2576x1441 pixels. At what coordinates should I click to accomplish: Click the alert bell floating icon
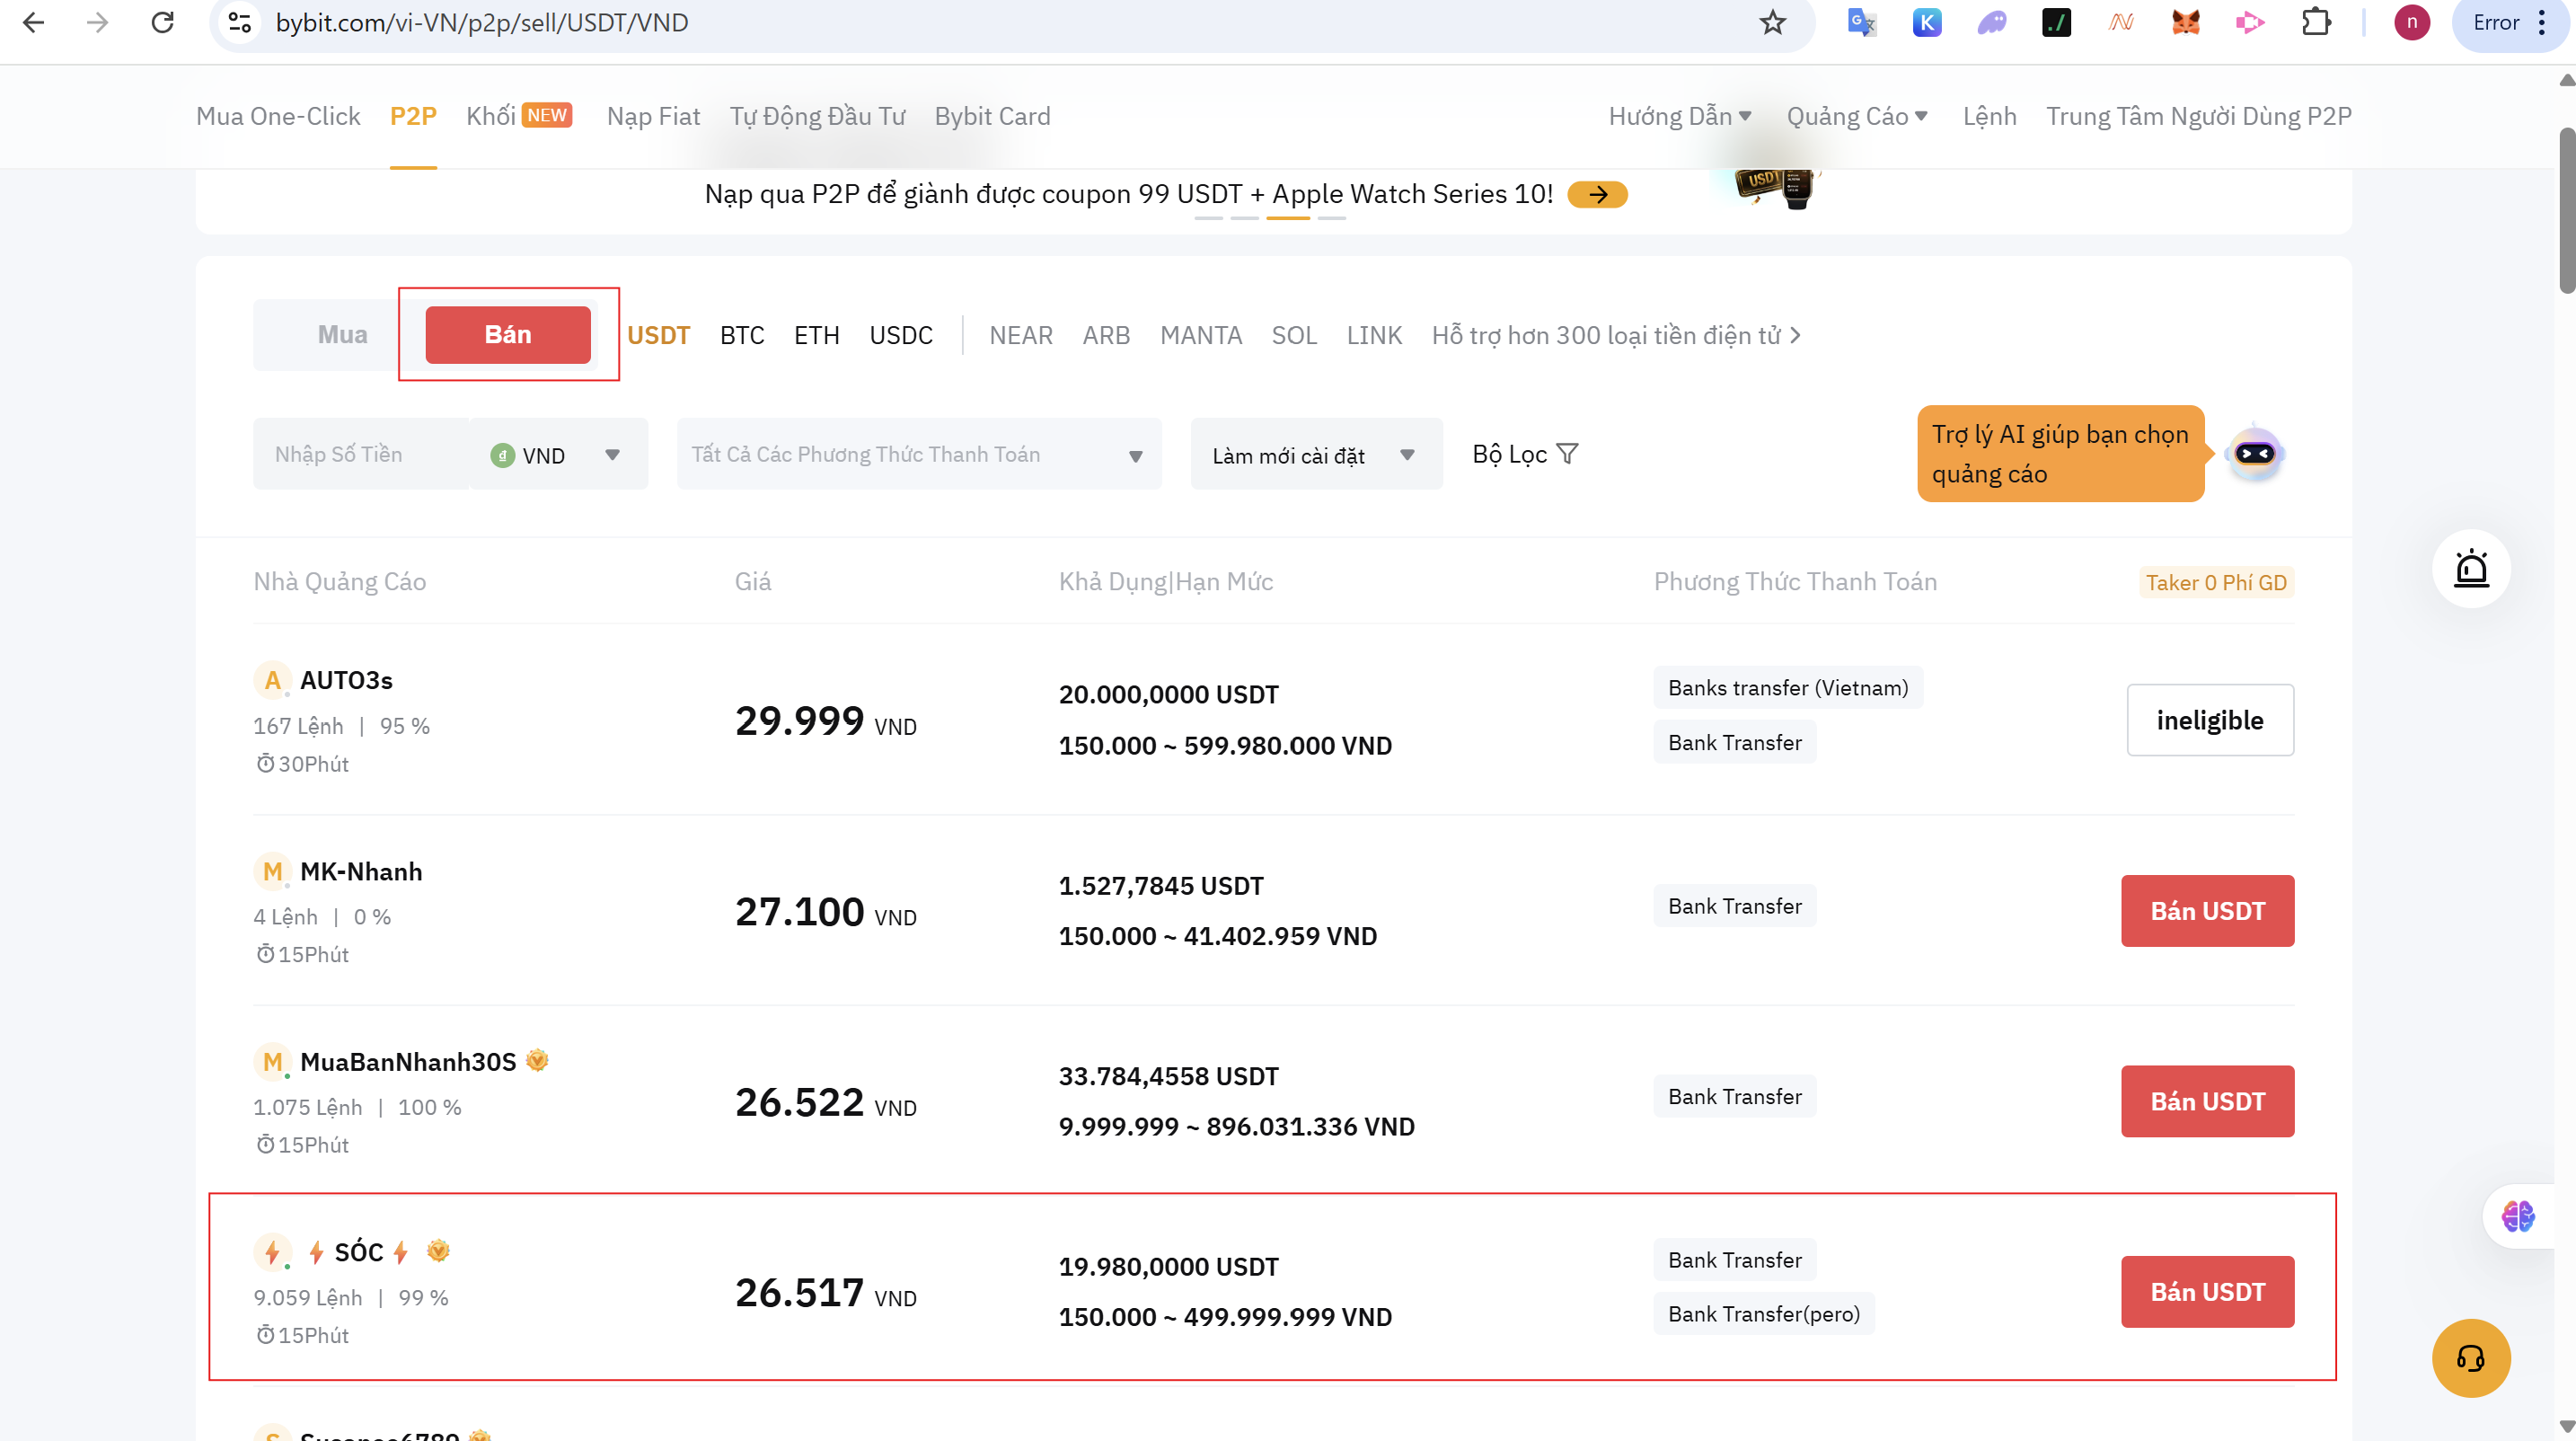click(2471, 569)
